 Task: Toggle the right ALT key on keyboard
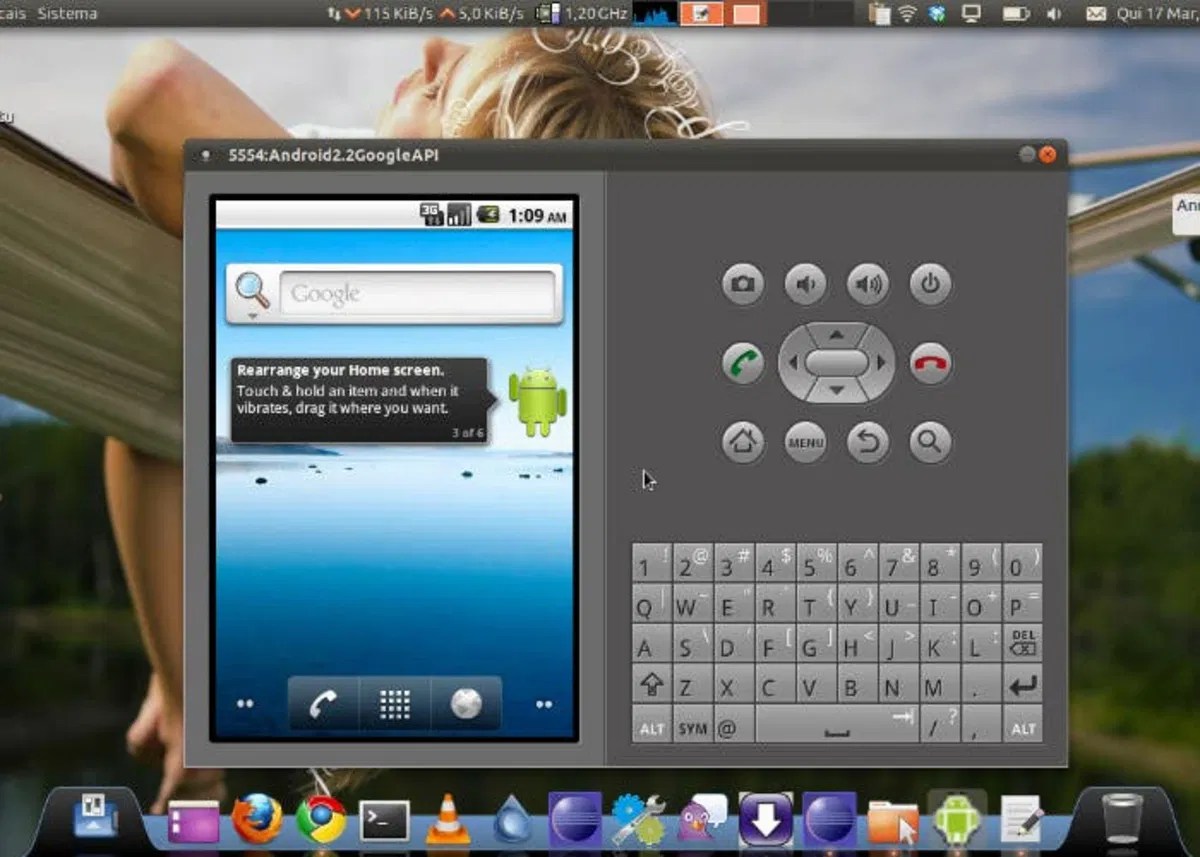[1023, 725]
